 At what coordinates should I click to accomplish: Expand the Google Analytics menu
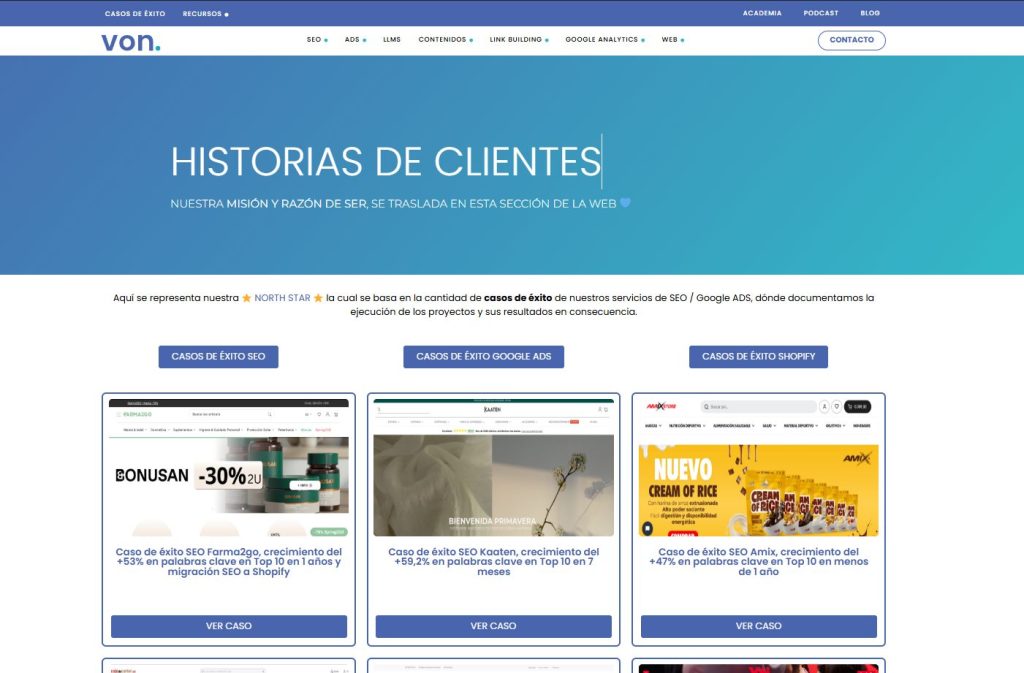click(605, 40)
